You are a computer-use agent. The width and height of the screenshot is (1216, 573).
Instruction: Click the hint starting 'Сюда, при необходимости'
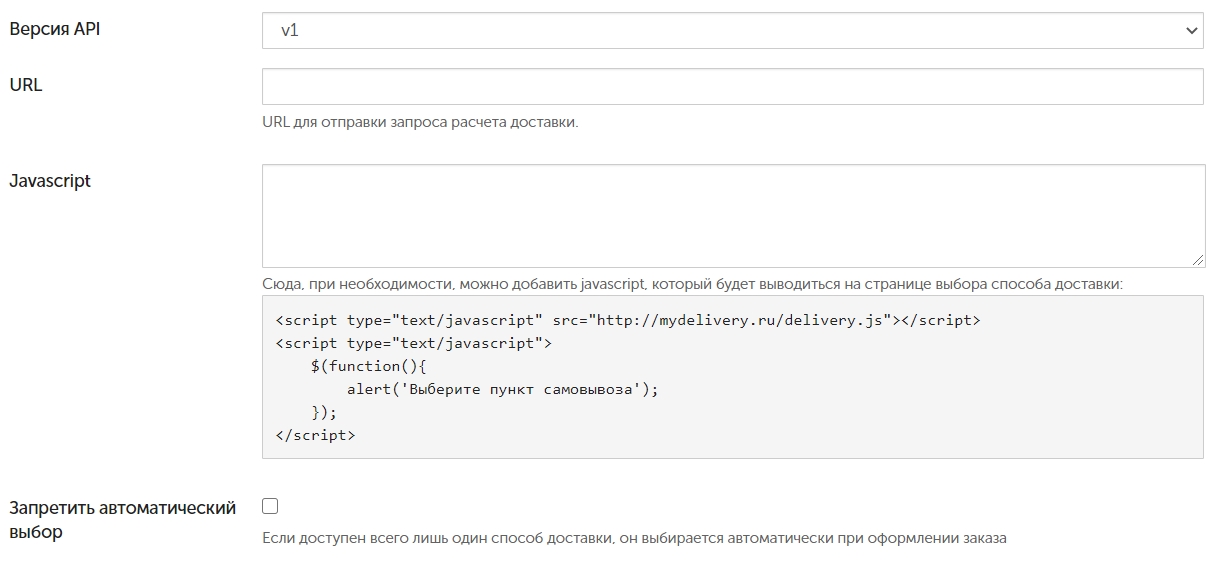point(692,284)
